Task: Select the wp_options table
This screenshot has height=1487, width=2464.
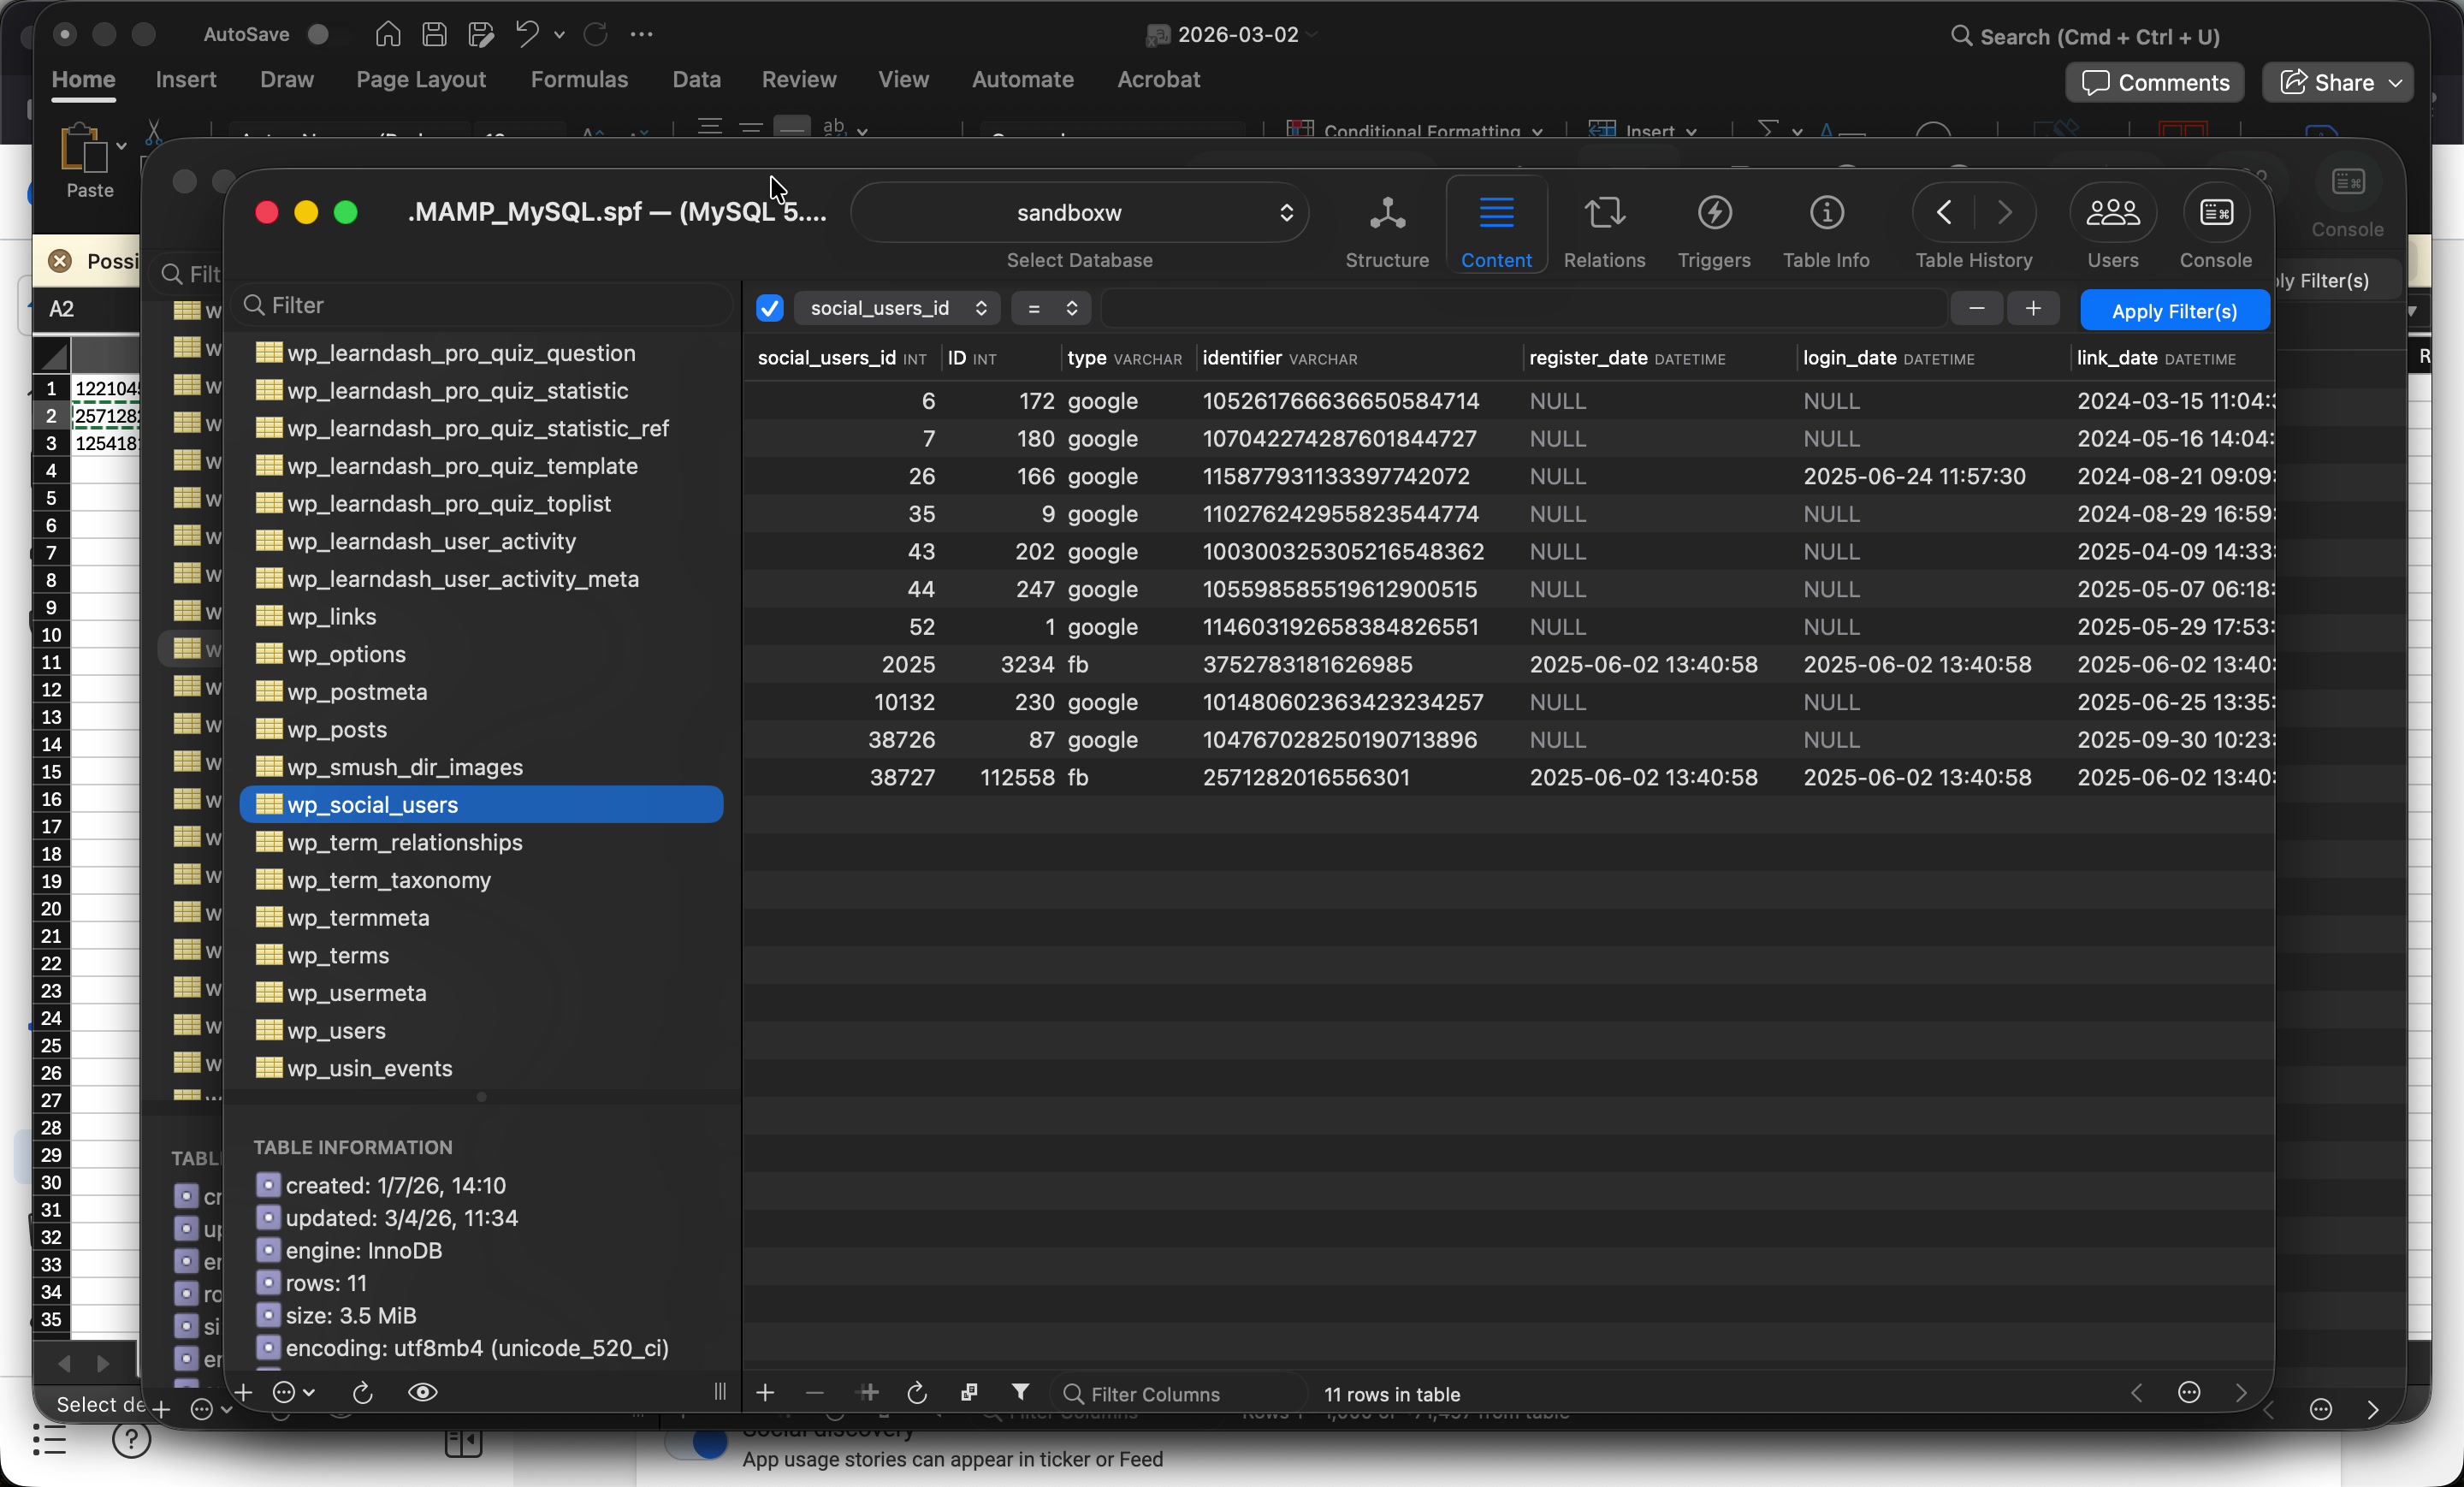Action: click(x=481, y=654)
